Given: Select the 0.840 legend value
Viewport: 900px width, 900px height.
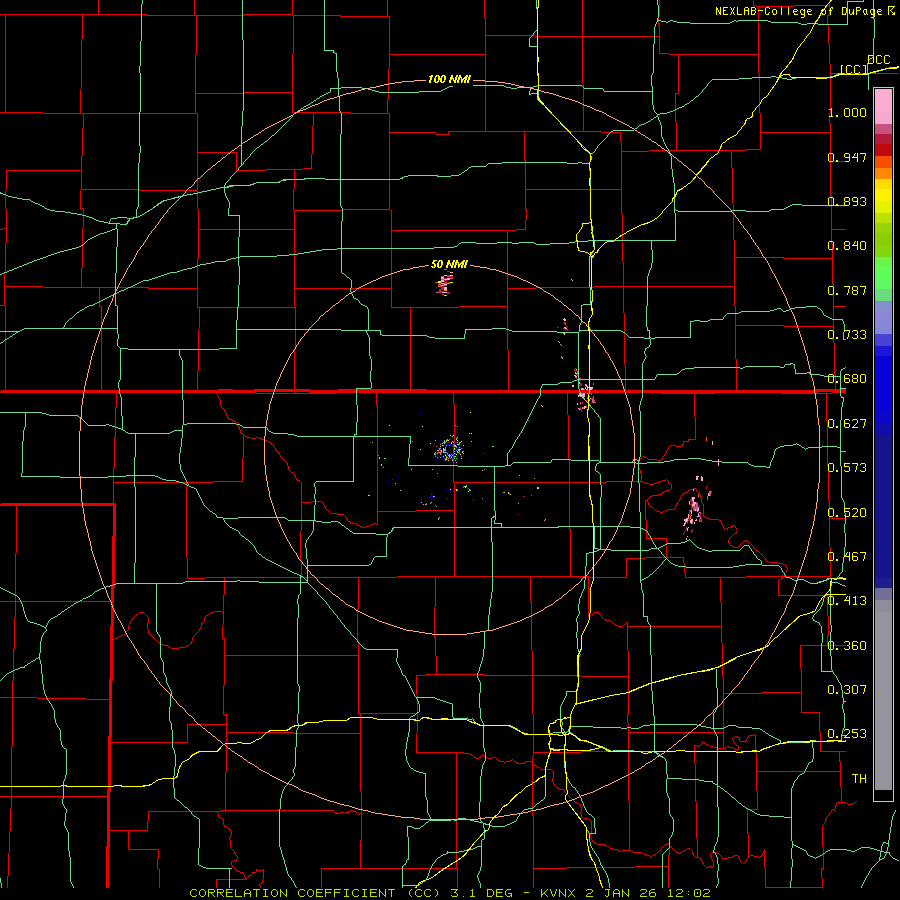Looking at the screenshot, I should point(847,246).
